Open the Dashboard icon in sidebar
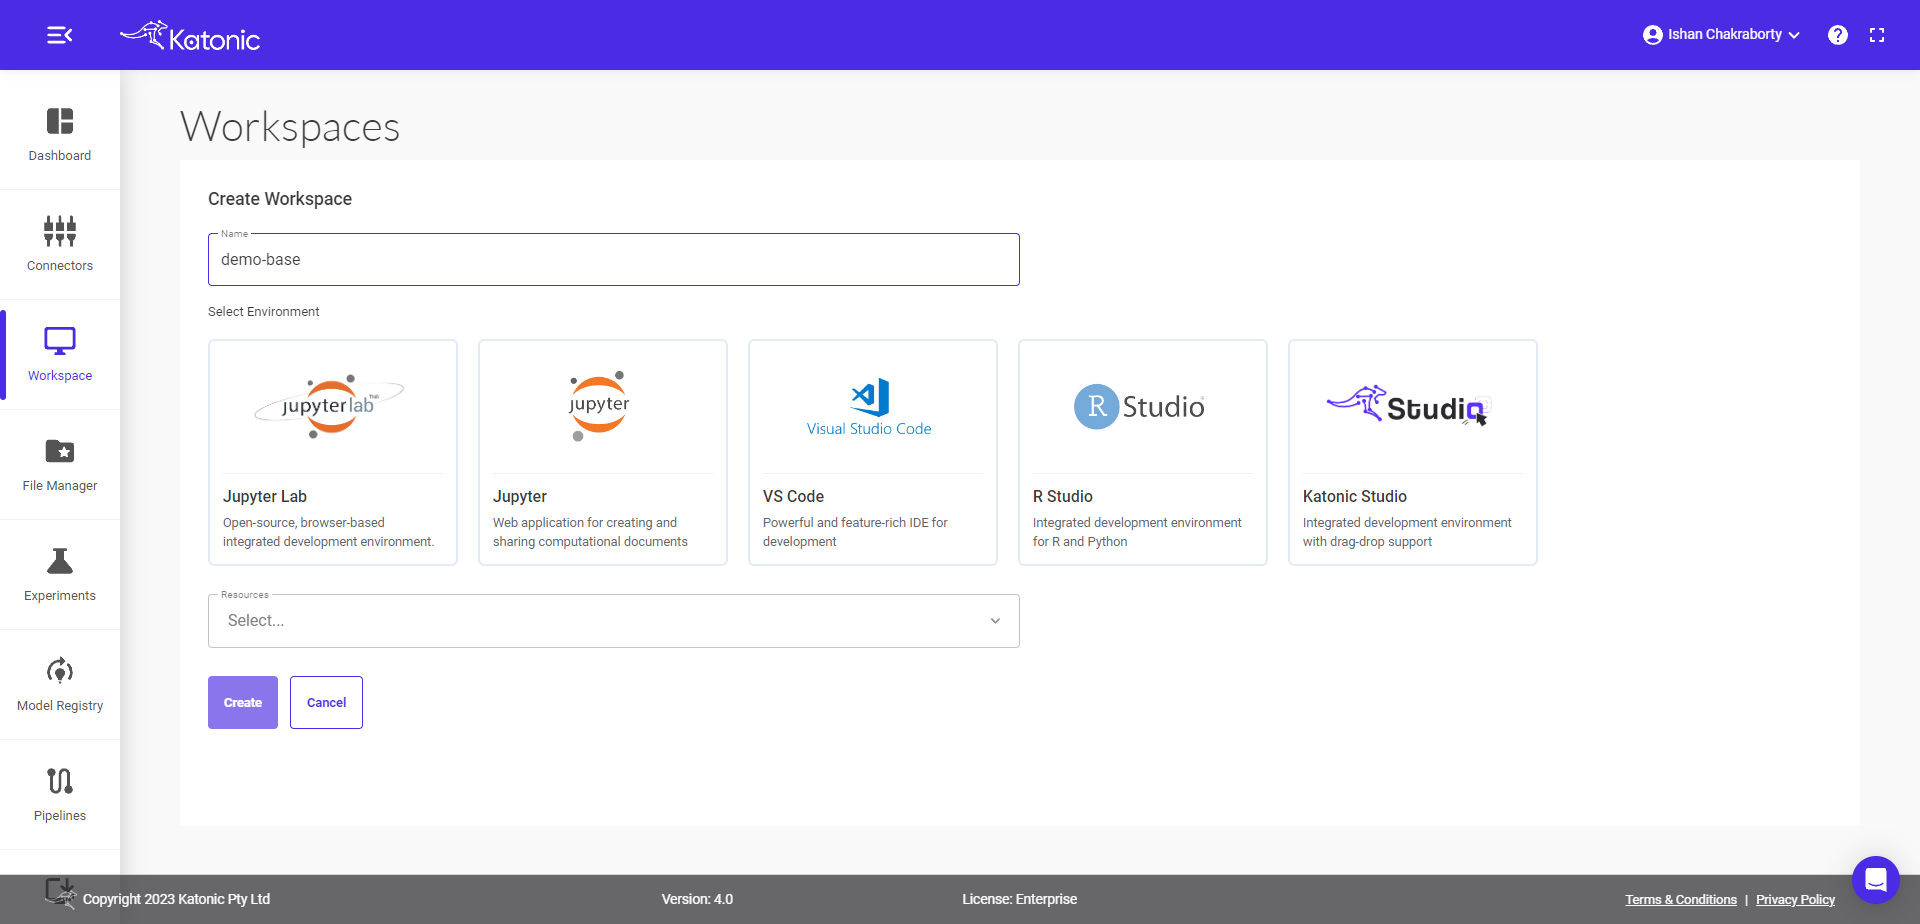This screenshot has height=924, width=1920. coord(60,121)
